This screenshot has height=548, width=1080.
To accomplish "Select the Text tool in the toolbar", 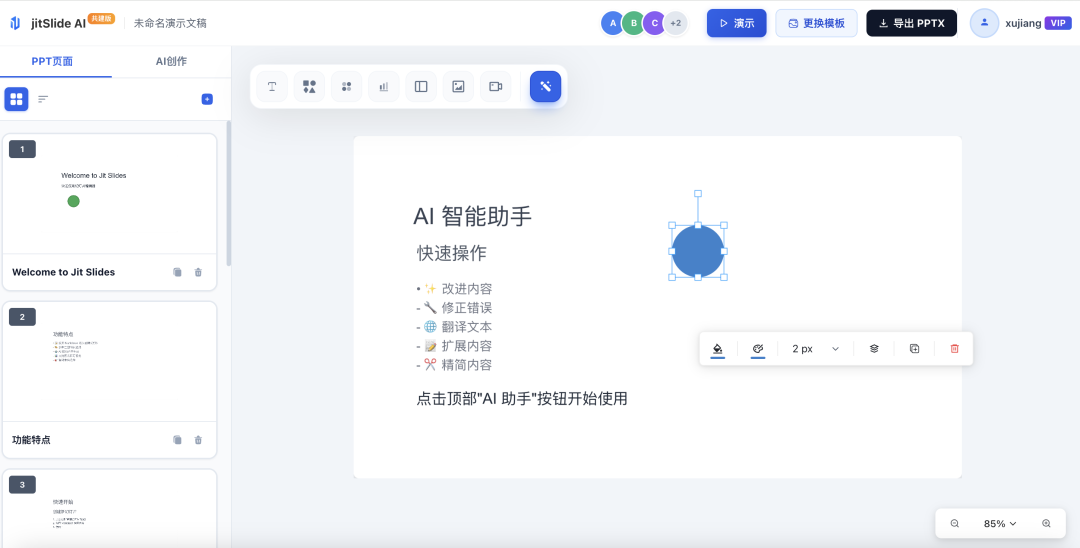I will tap(272, 87).
